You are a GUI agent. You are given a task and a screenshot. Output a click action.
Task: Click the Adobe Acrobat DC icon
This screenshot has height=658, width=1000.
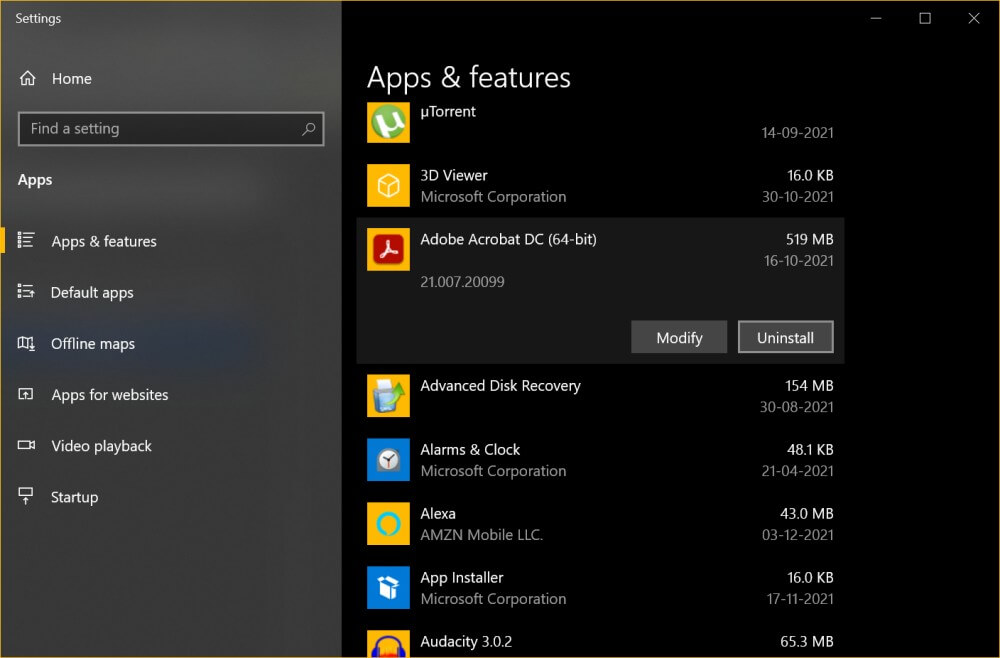click(388, 249)
